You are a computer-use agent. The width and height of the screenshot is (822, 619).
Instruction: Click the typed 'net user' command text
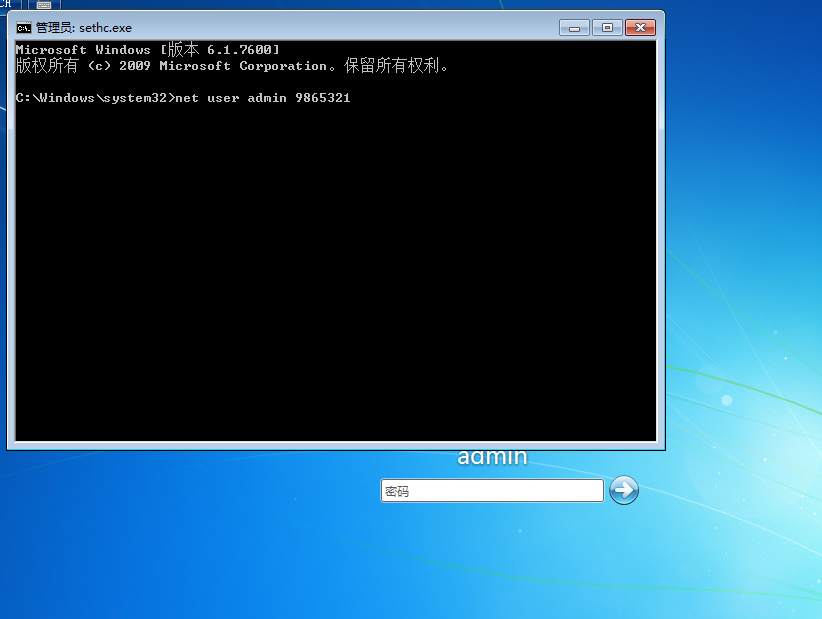[207, 98]
